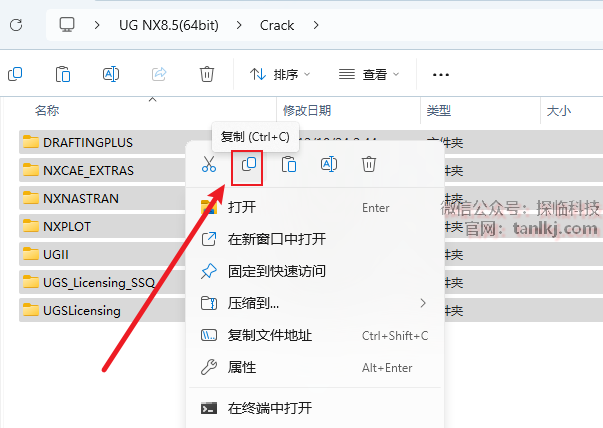Click the paste icon in context menu
Image resolution: width=603 pixels, height=428 pixels.
289,164
